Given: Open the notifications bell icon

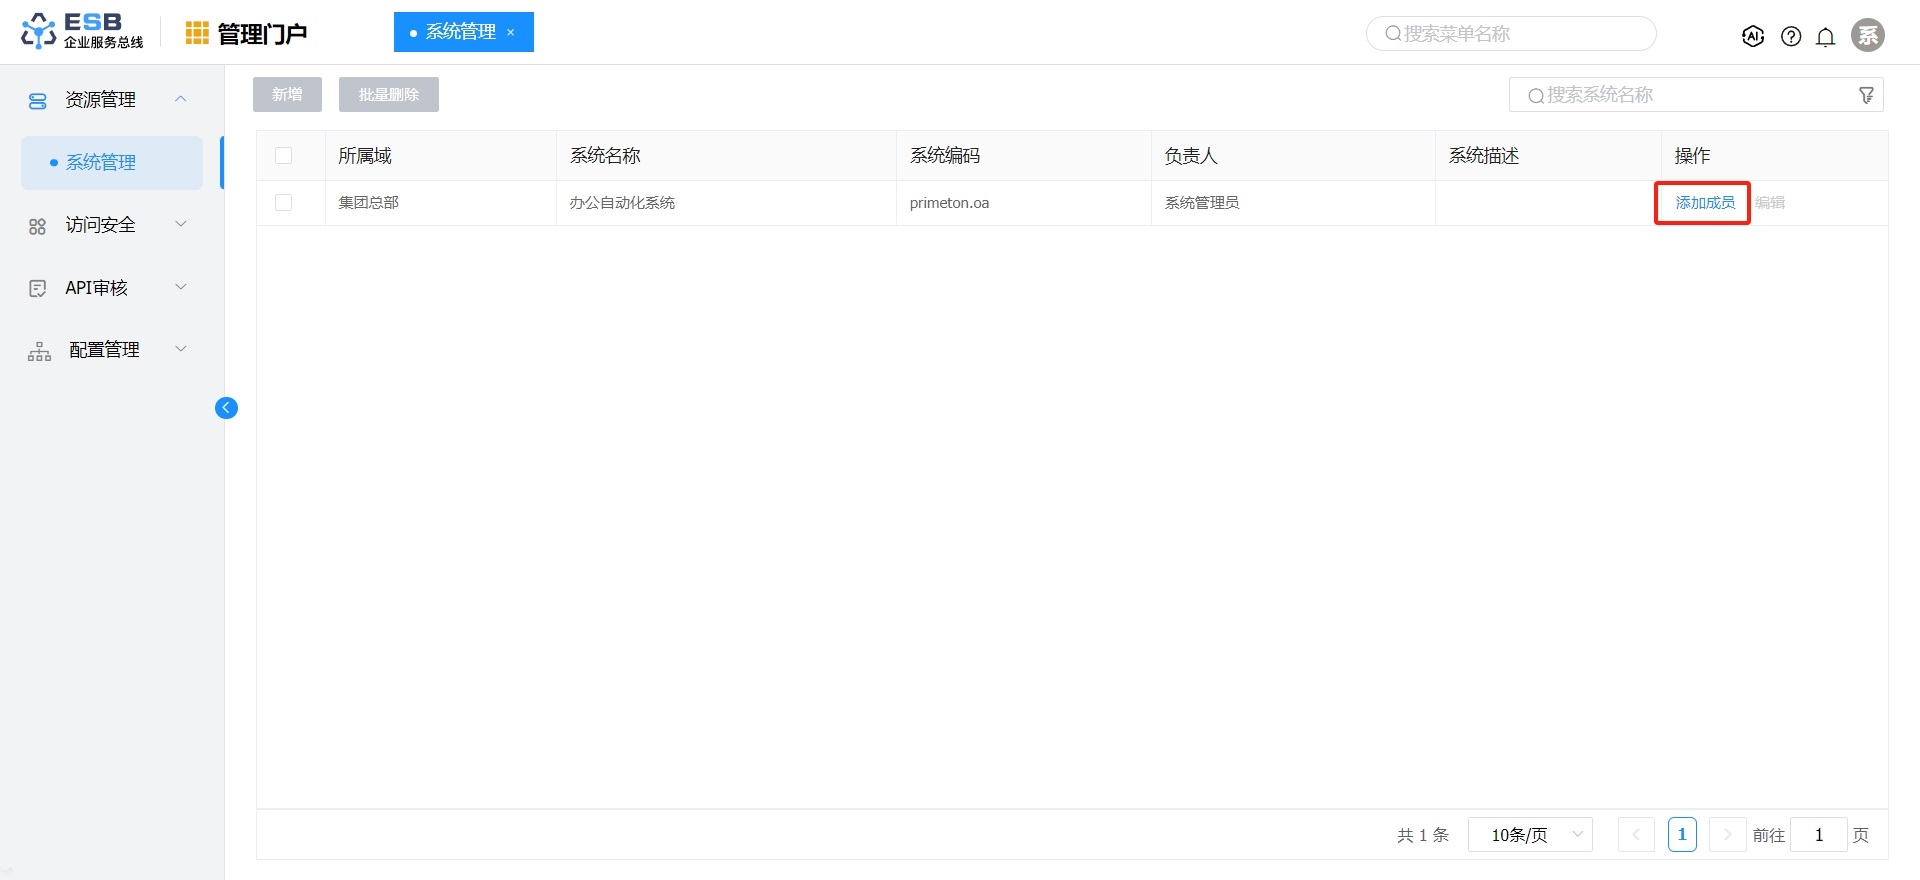Looking at the screenshot, I should click(x=1825, y=37).
